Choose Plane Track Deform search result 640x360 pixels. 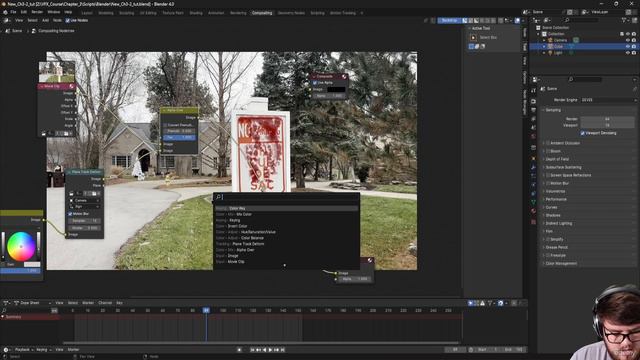pyautogui.click(x=286, y=244)
